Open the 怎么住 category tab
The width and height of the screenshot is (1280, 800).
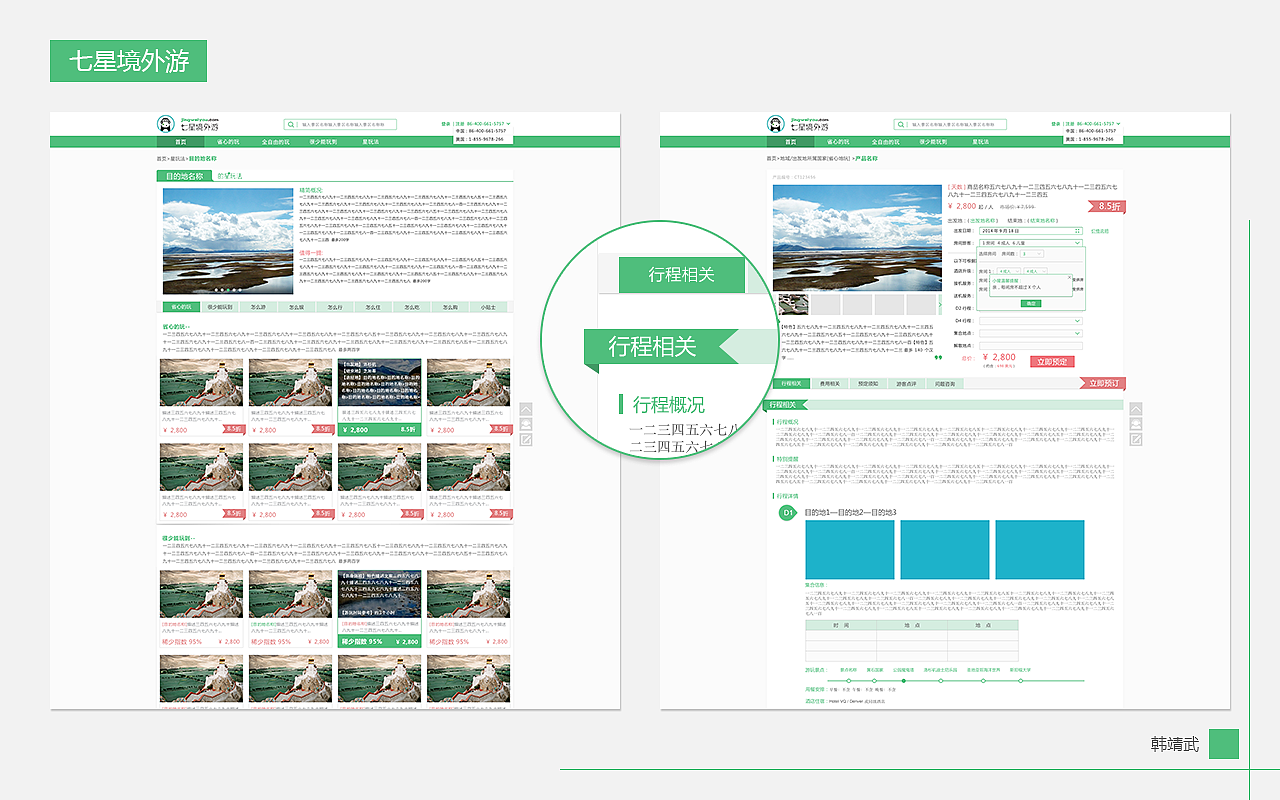(372, 307)
